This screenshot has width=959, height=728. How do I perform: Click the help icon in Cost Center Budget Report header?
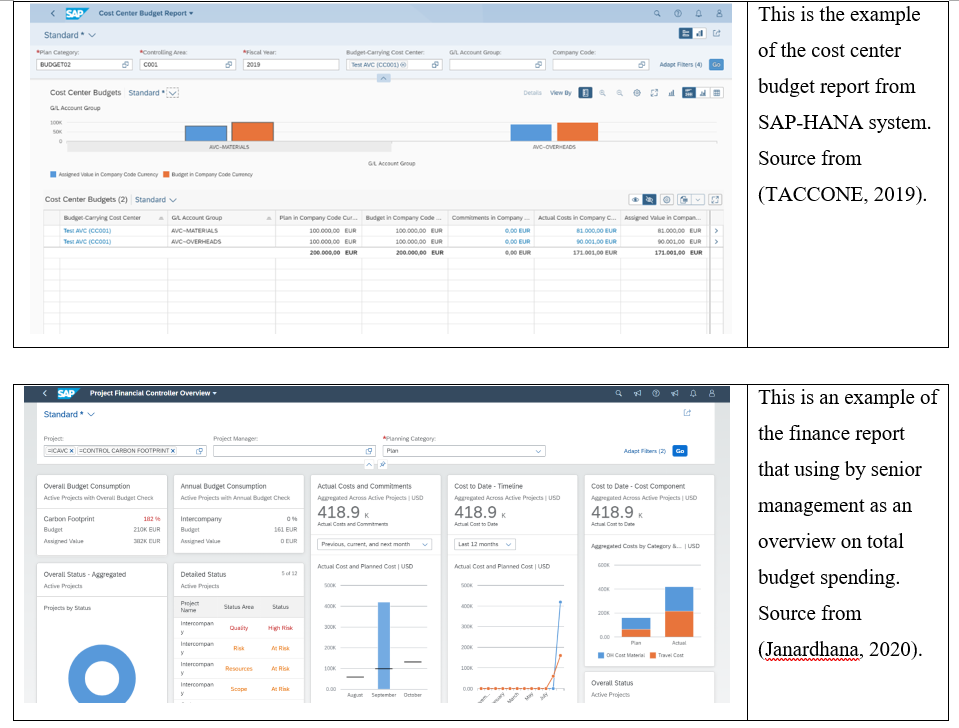678,13
